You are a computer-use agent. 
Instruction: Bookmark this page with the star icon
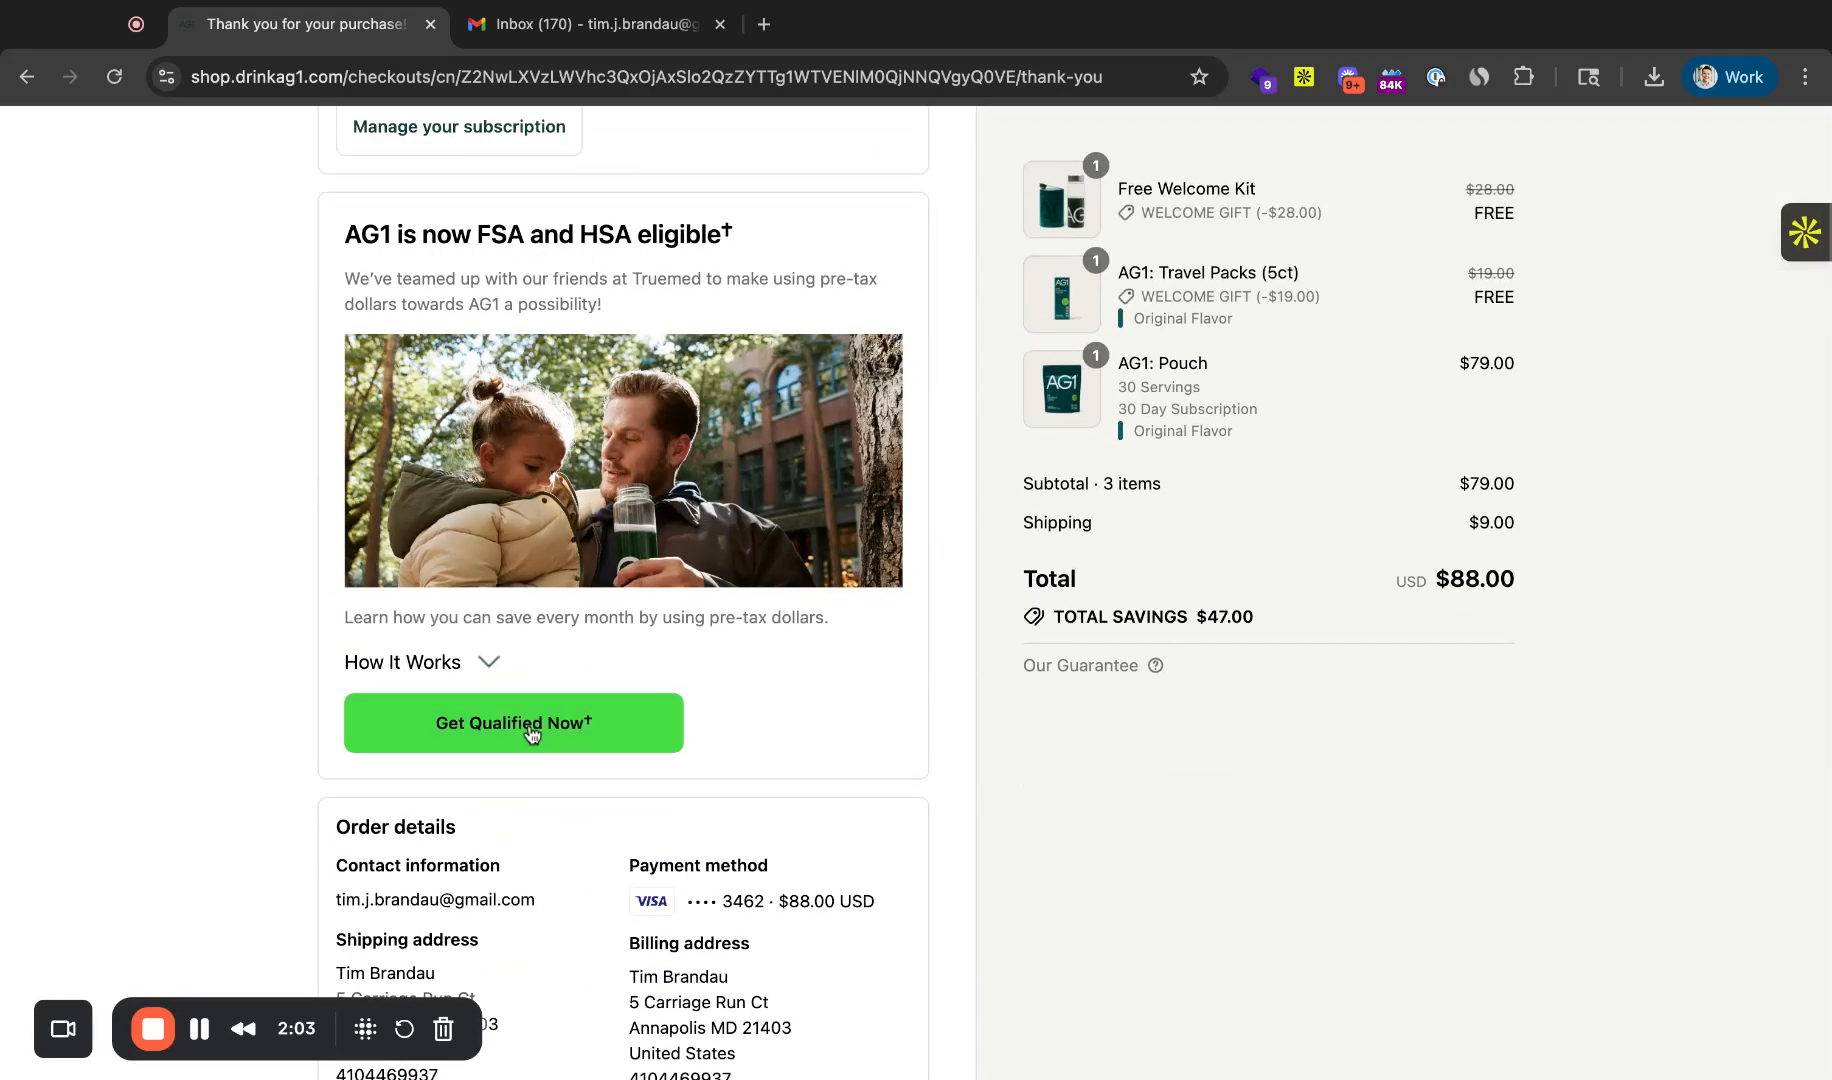1199,76
